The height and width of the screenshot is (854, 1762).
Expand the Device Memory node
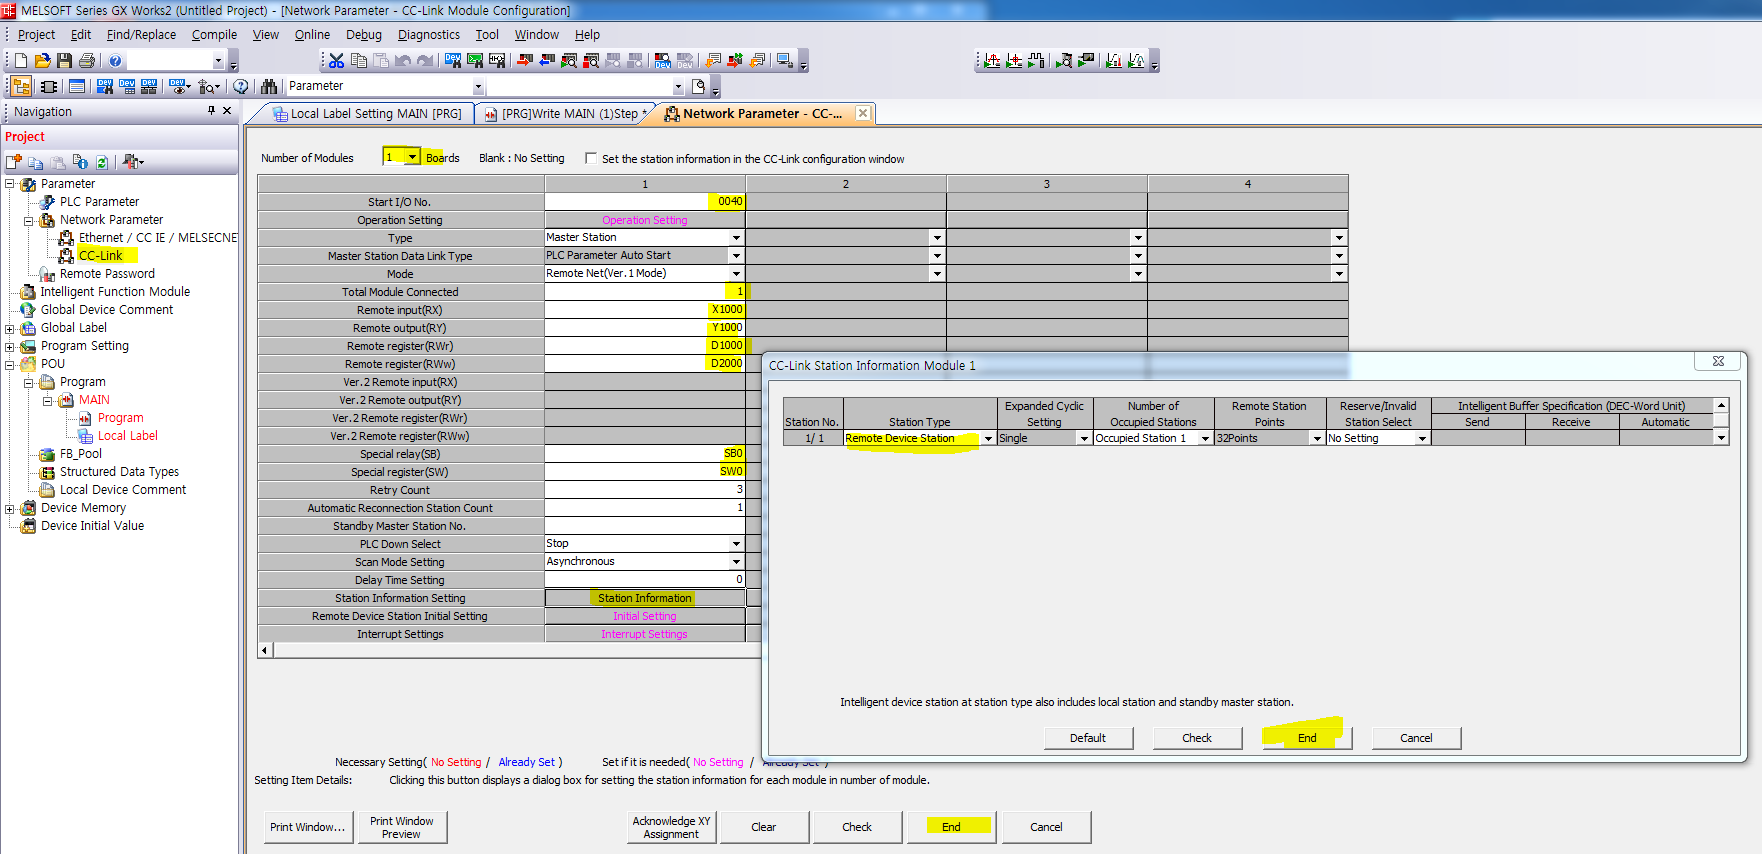tap(10, 509)
